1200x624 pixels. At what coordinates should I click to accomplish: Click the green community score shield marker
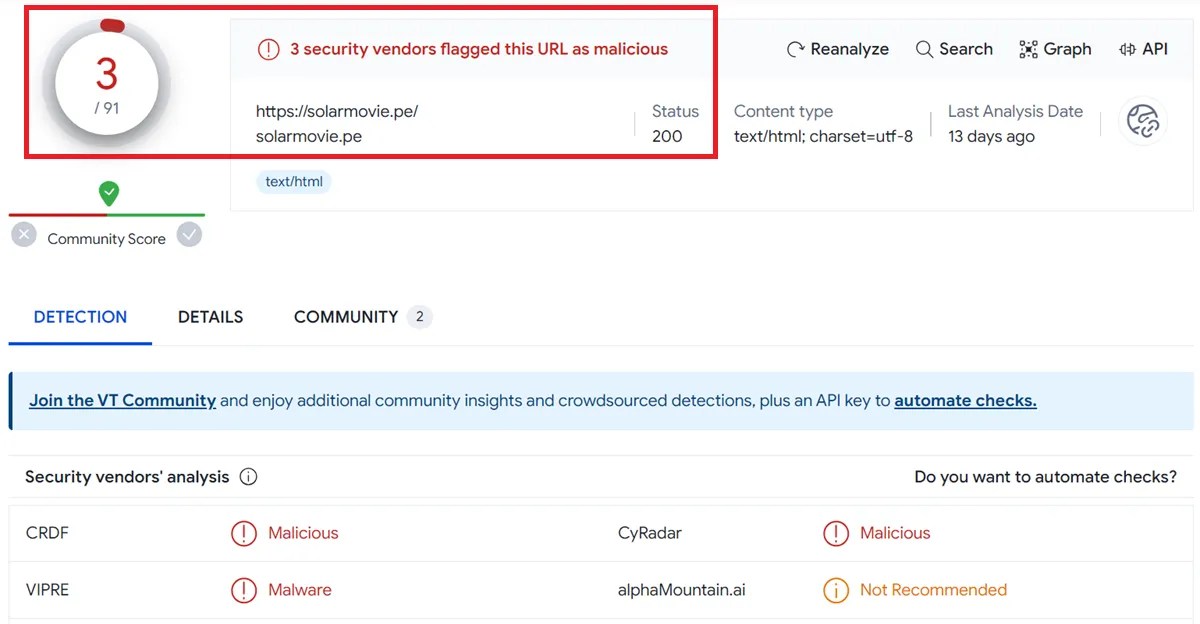click(x=109, y=193)
